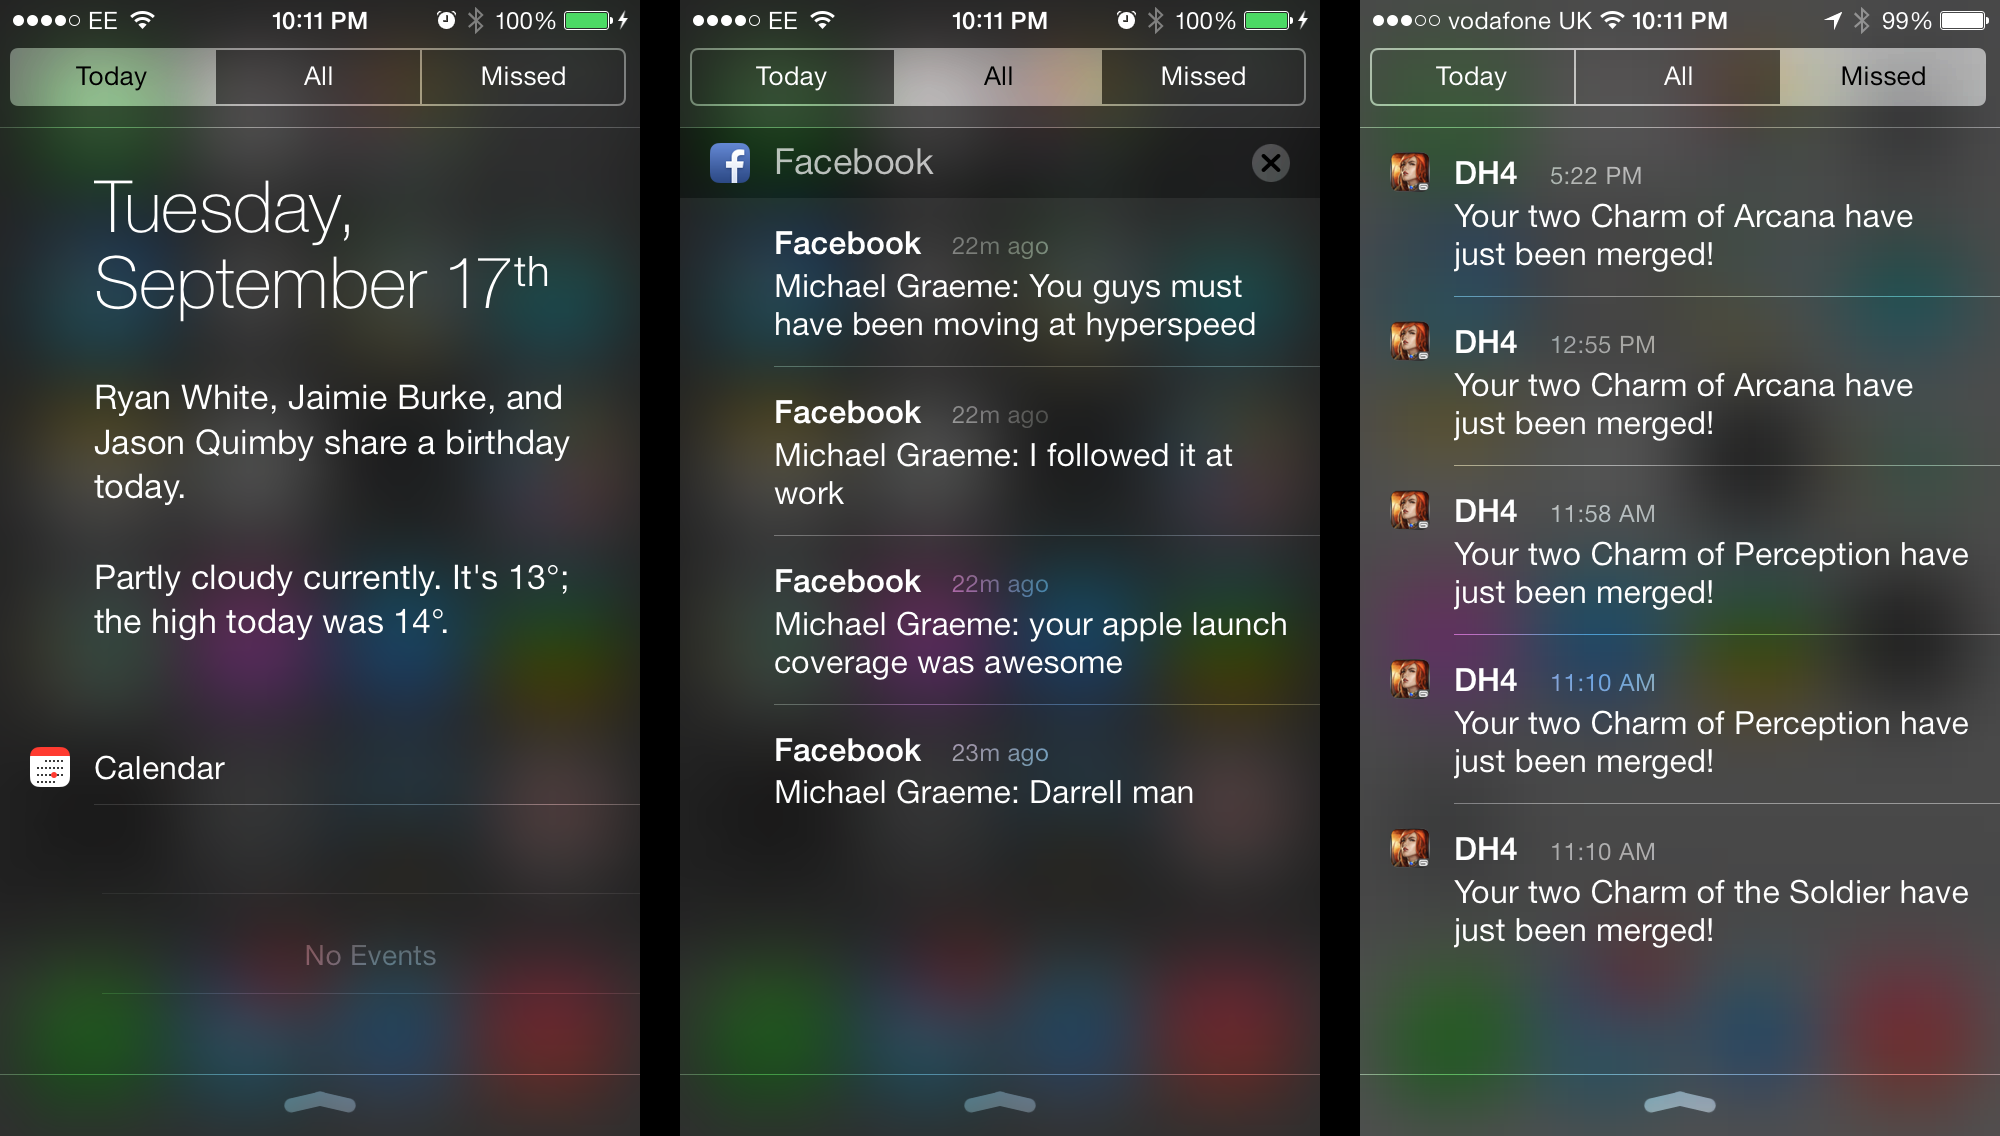Tap the Calendar app icon
The image size is (2000, 1136).
tap(51, 765)
